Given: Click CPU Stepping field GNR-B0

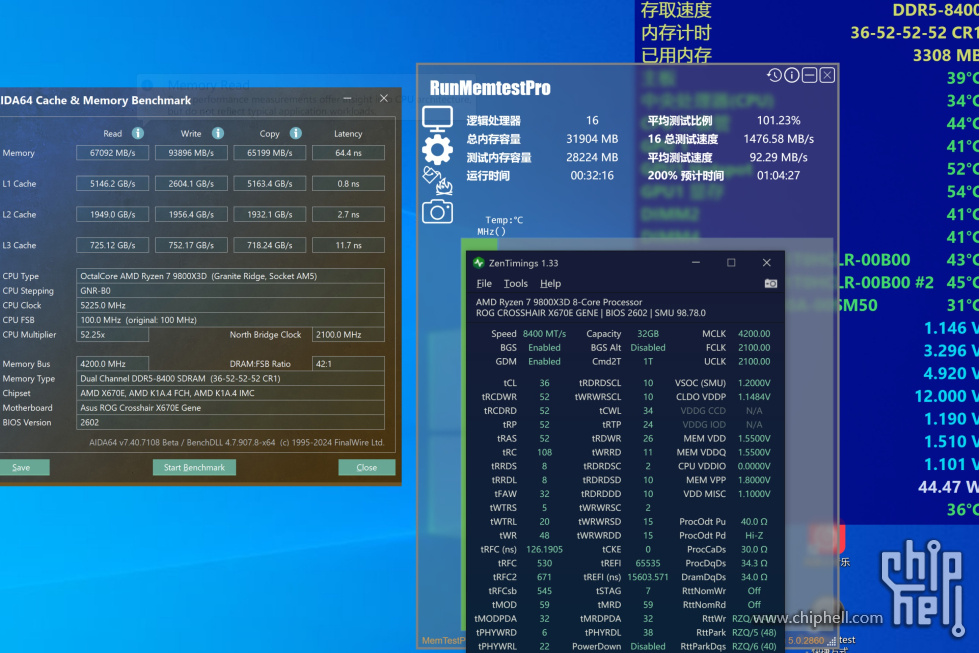Looking at the screenshot, I should coord(230,291).
